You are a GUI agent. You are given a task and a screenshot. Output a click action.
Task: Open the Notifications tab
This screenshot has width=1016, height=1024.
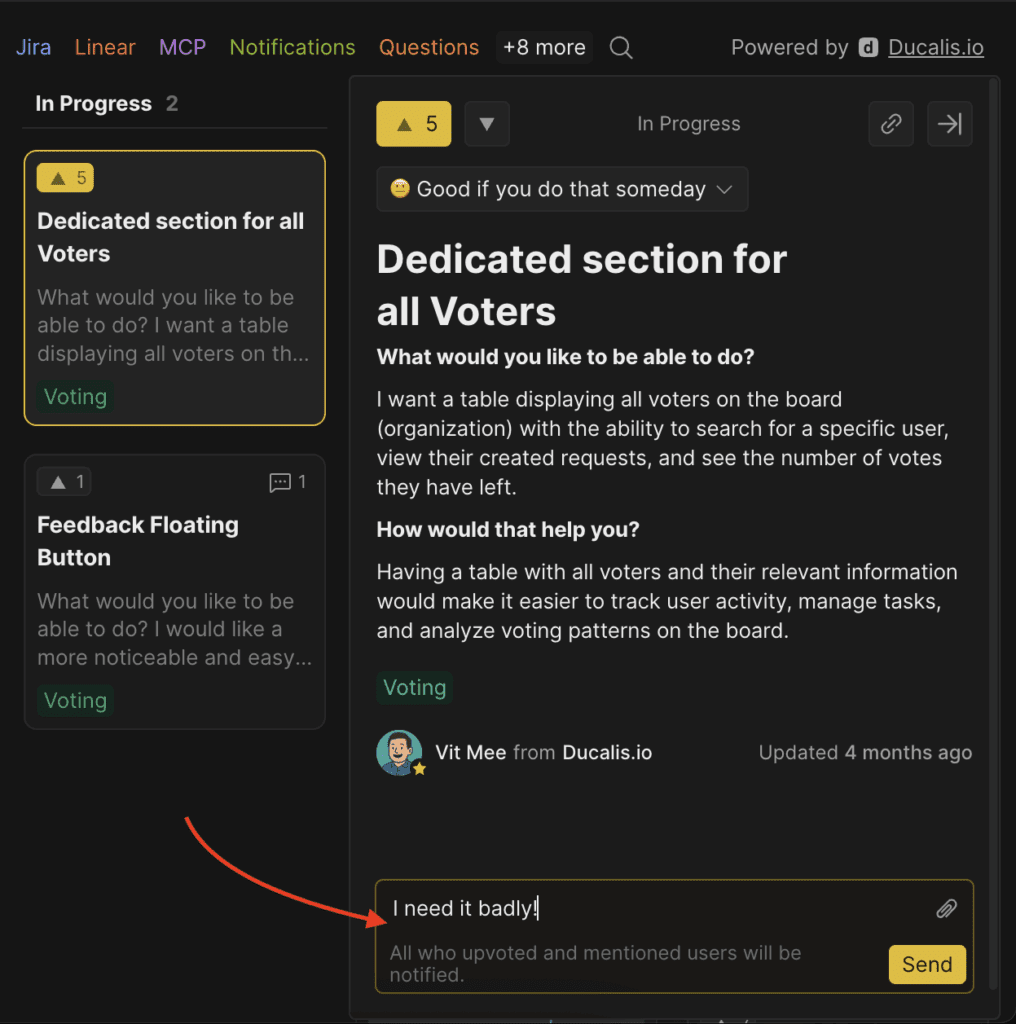(292, 48)
